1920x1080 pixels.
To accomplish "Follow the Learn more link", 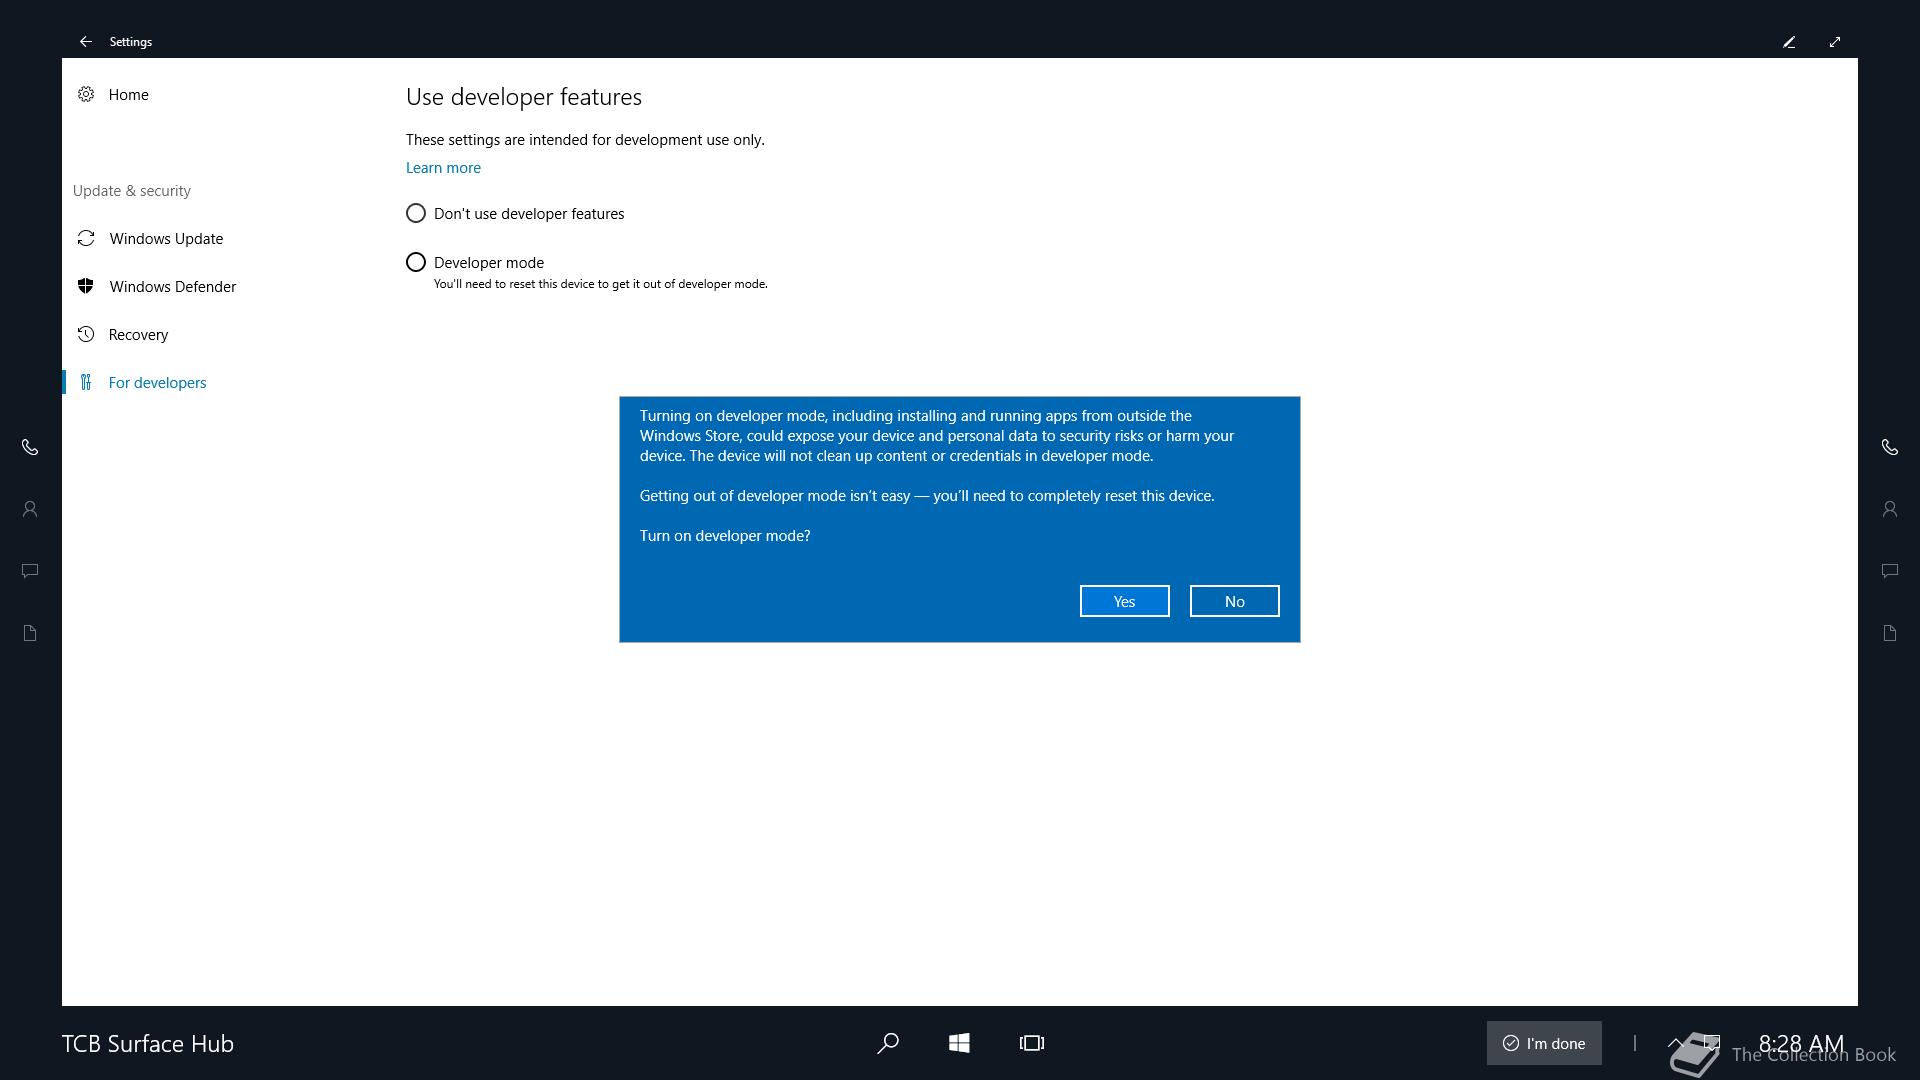I will click(443, 167).
